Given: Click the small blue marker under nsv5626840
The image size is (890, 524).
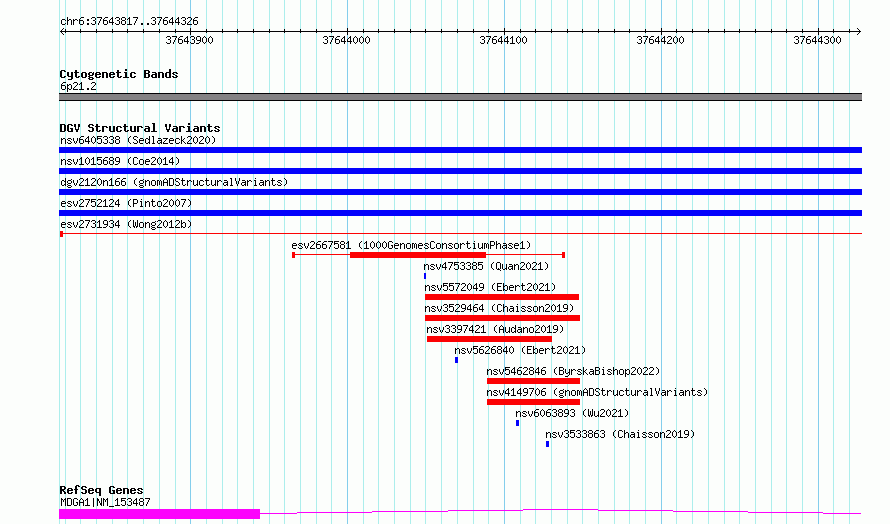Looking at the screenshot, I should pos(456,360).
